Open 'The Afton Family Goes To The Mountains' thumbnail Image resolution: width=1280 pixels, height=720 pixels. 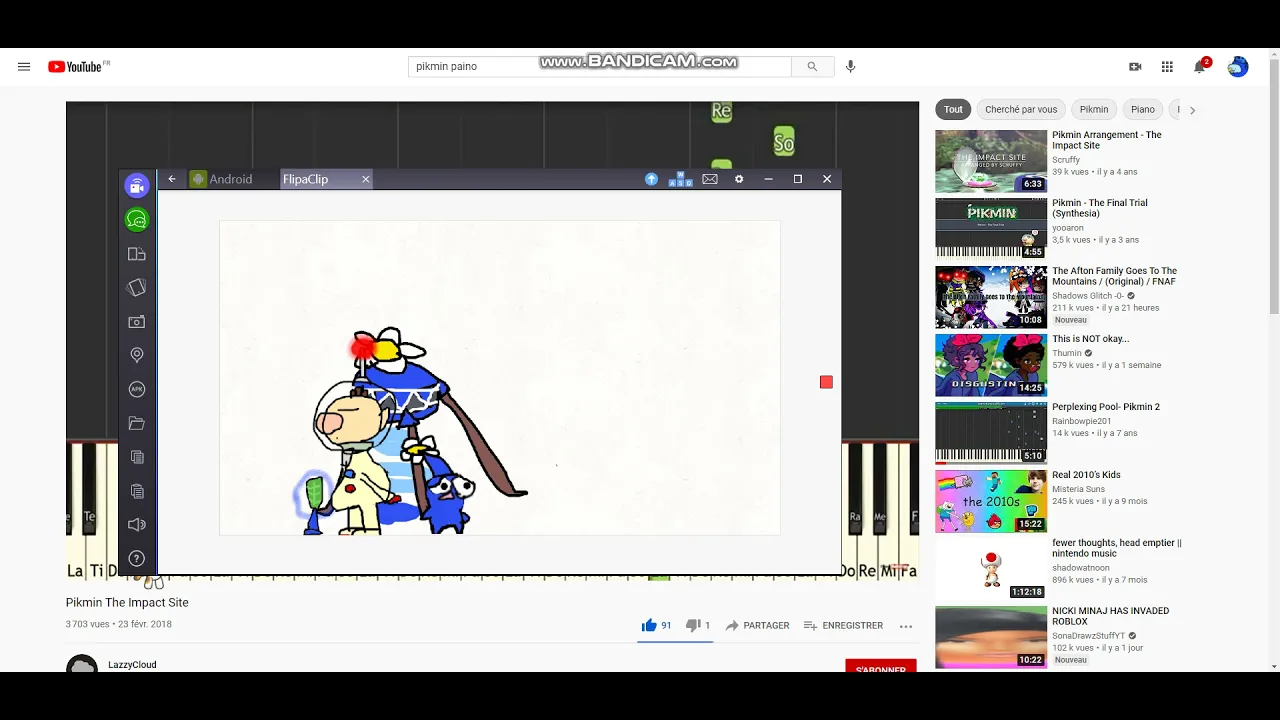(991, 297)
